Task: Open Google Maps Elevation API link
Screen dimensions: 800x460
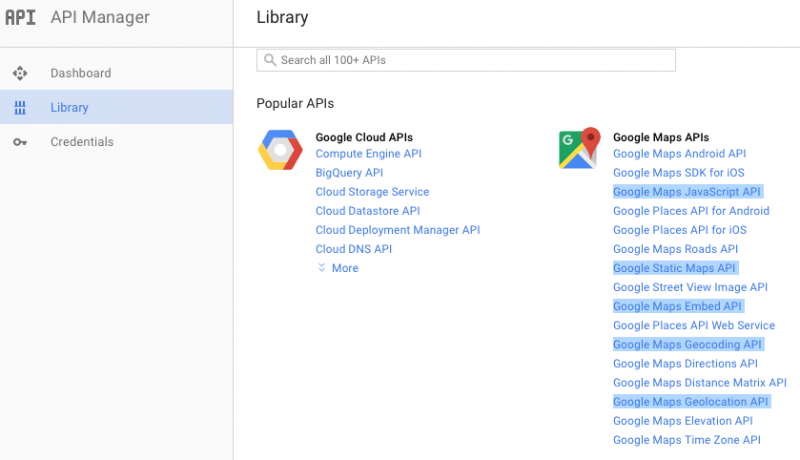Action: (683, 421)
